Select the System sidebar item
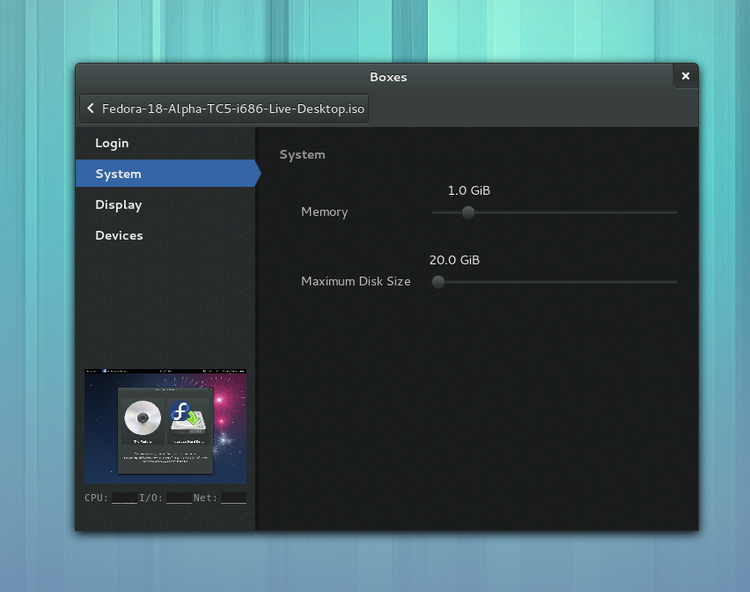 click(x=118, y=174)
